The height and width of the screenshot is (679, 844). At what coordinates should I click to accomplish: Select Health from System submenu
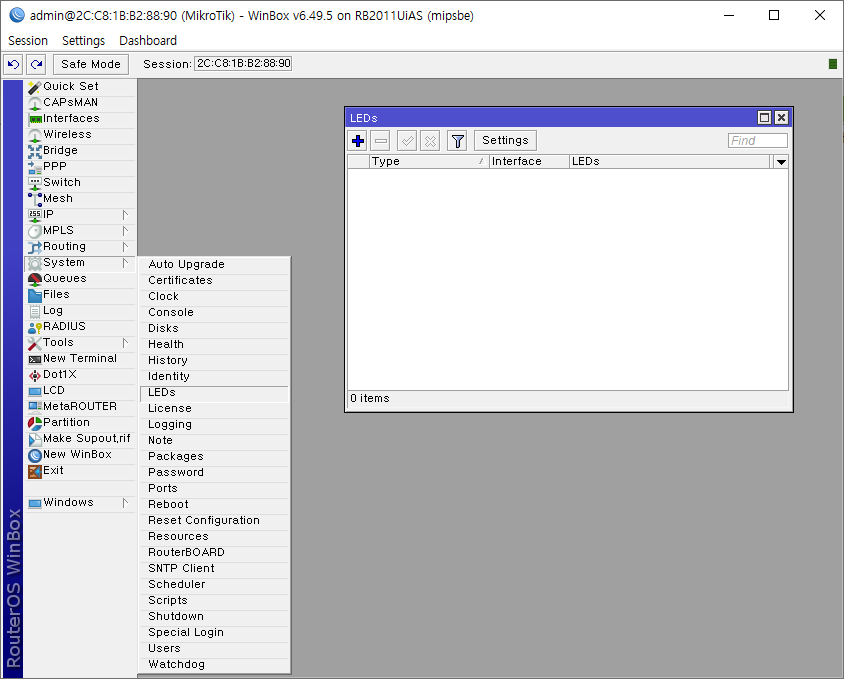tap(214, 345)
